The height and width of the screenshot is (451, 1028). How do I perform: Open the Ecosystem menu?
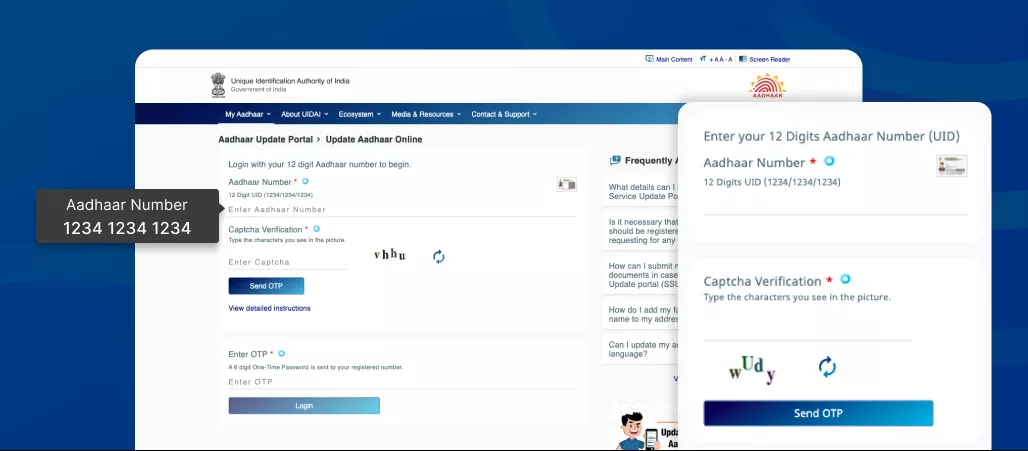(359, 114)
